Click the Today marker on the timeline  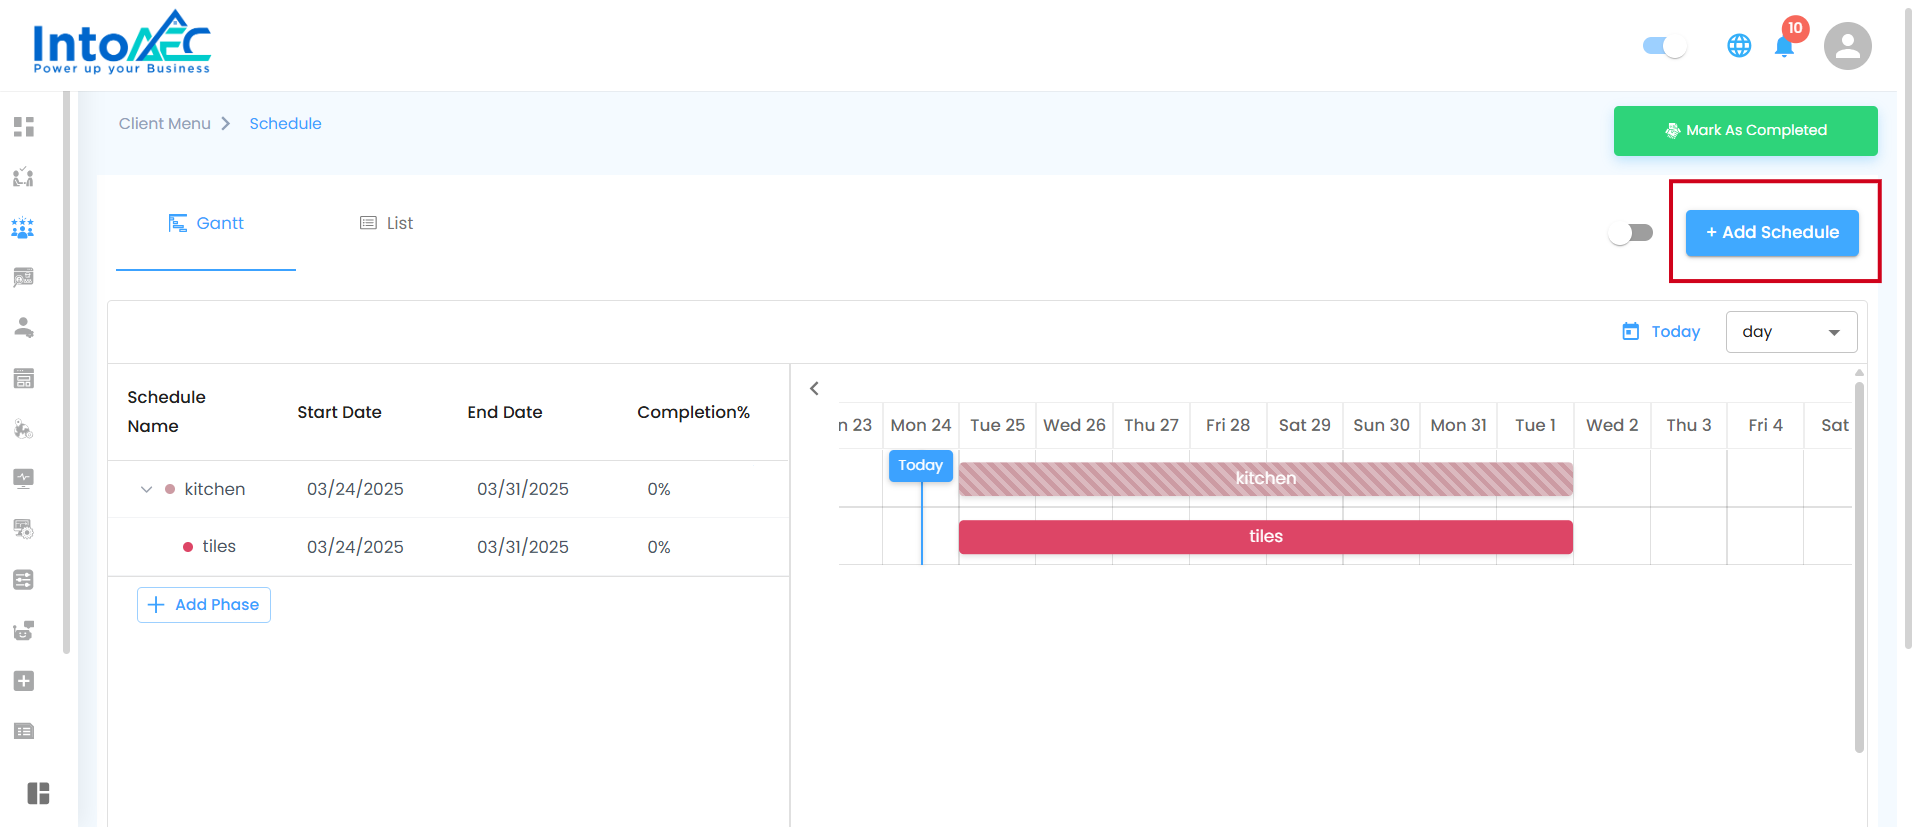coord(920,466)
